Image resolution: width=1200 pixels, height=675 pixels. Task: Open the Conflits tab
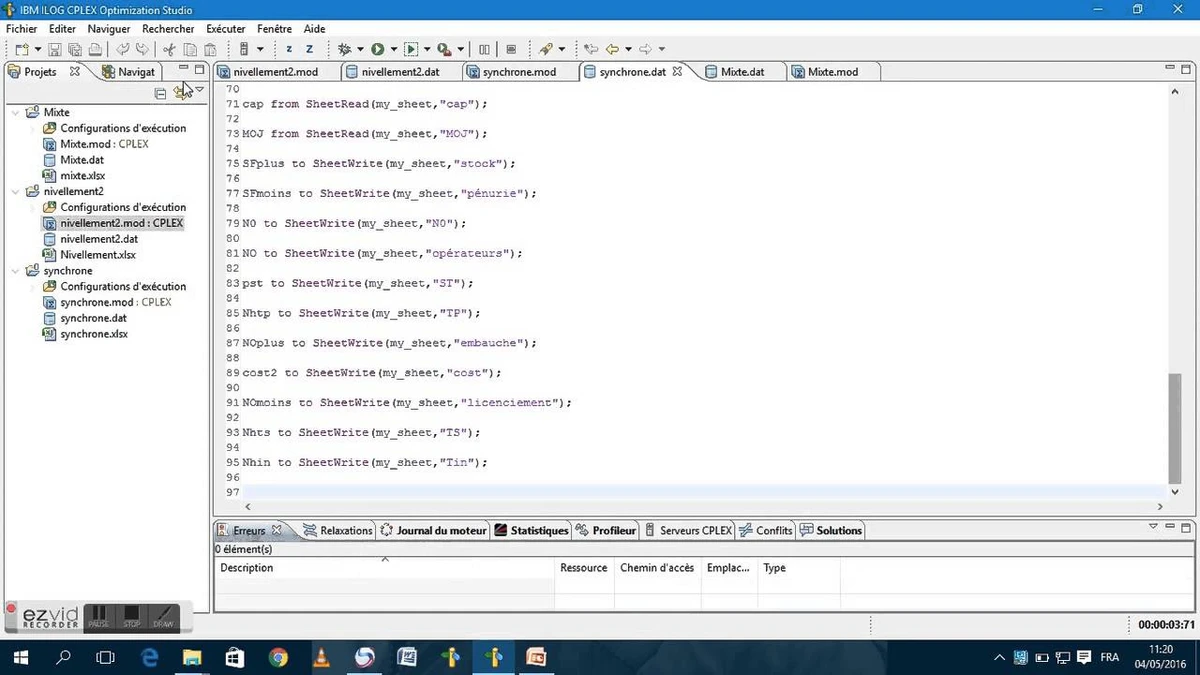pos(766,530)
